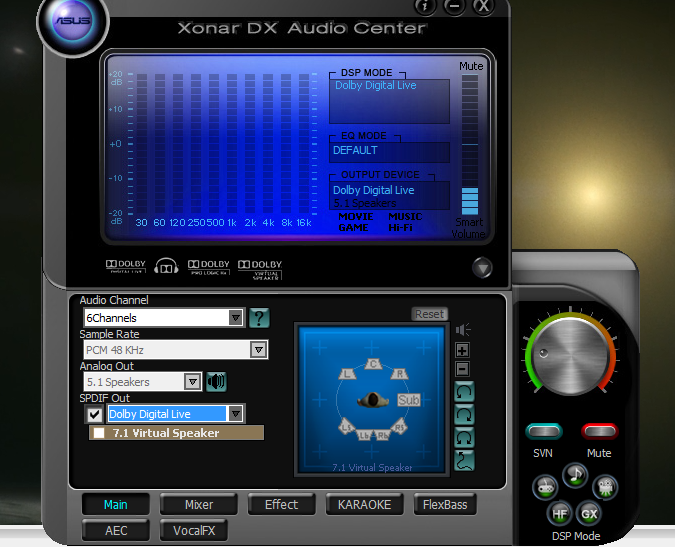Enable the HF Hi-Fi mode button

pyautogui.click(x=559, y=514)
